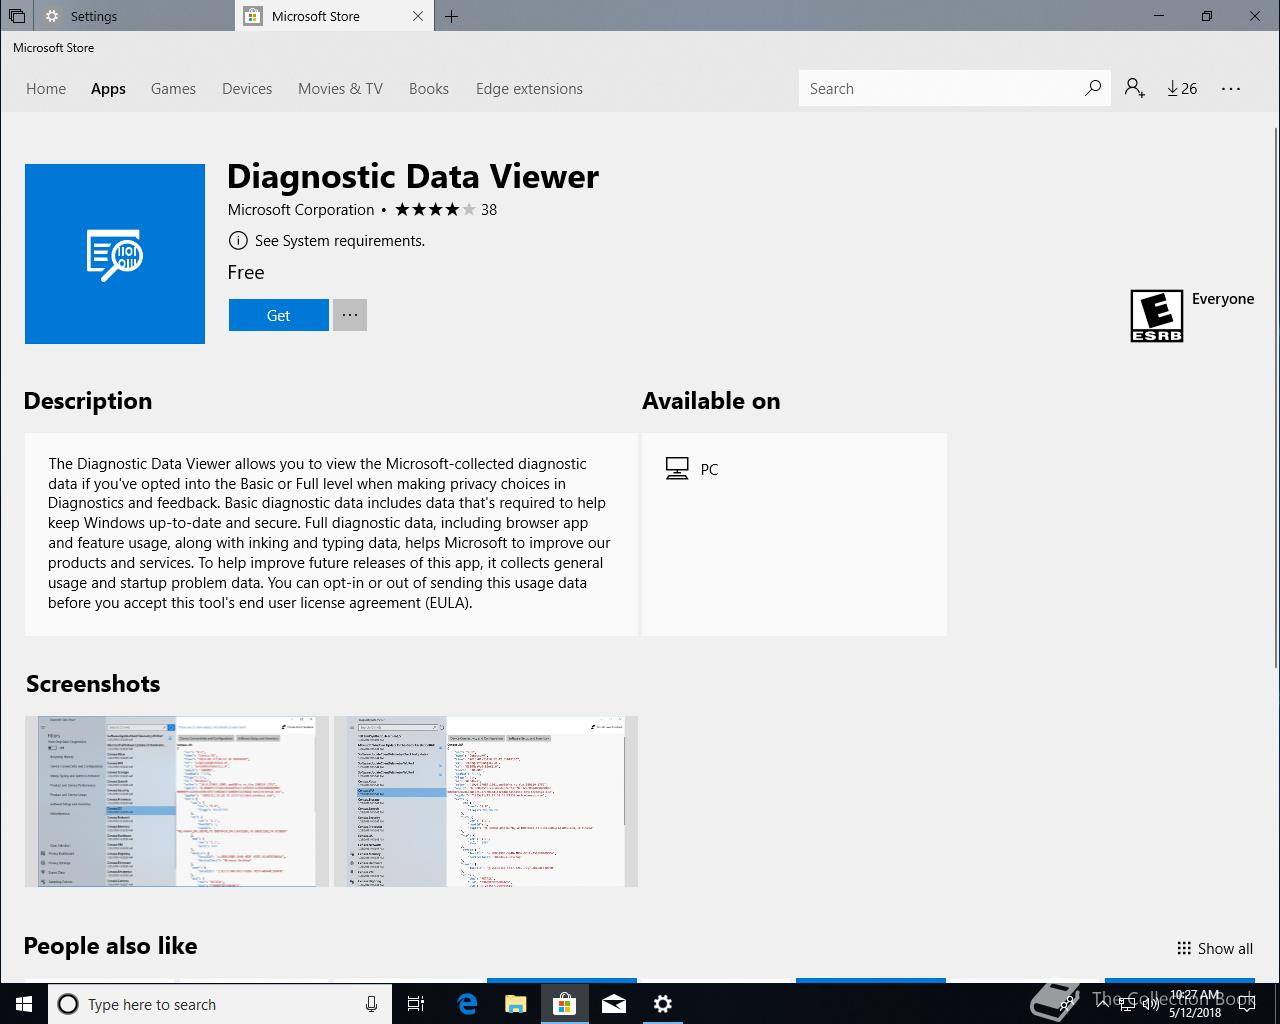Click the Diagnostic Data Viewer app tile
Image resolution: width=1280 pixels, height=1024 pixels.
point(115,254)
